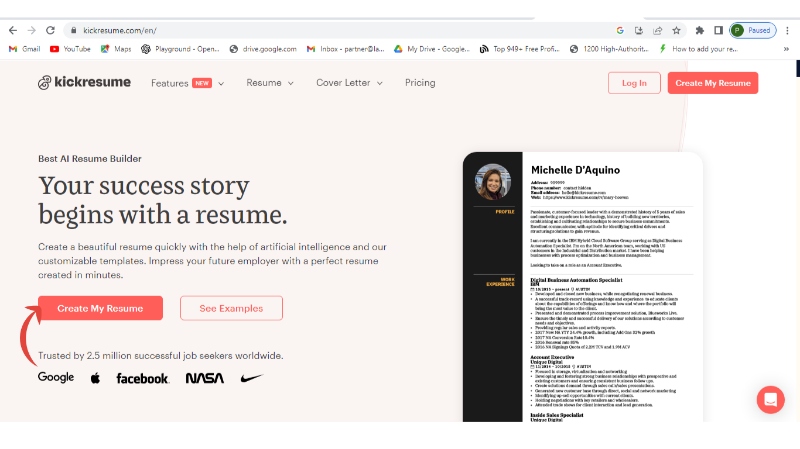Viewport: 800px width, 449px height.
Task: Click the NEW badge beside Features
Action: pos(202,83)
